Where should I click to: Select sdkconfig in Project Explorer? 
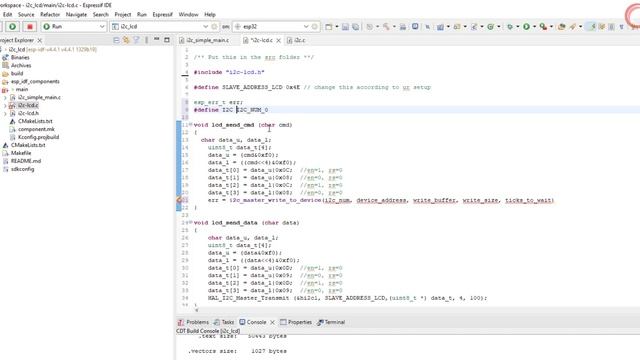click(x=18, y=169)
